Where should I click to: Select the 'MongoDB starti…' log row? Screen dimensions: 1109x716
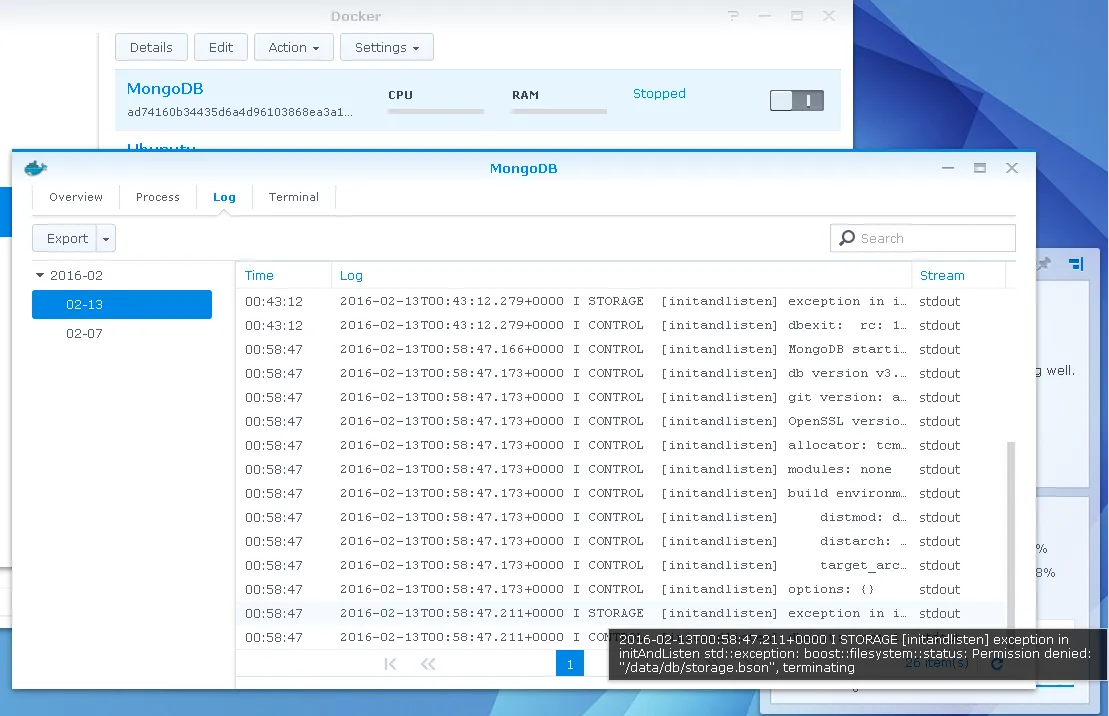click(x=620, y=350)
